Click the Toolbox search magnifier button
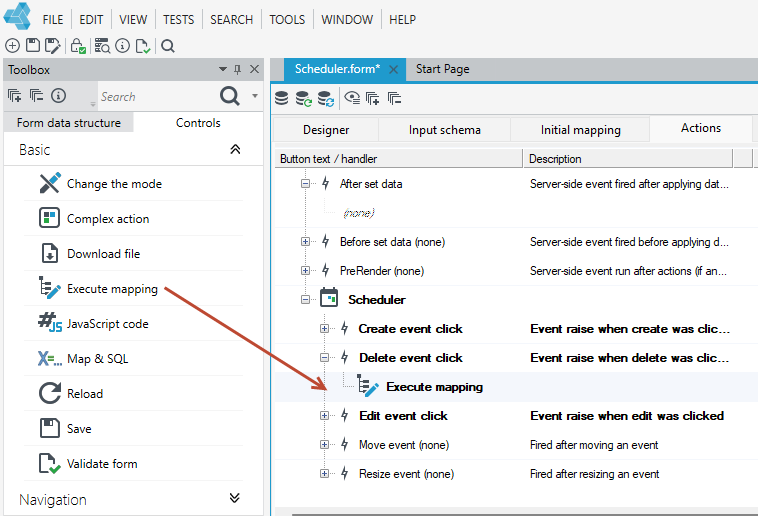758x516 pixels. [x=230, y=96]
